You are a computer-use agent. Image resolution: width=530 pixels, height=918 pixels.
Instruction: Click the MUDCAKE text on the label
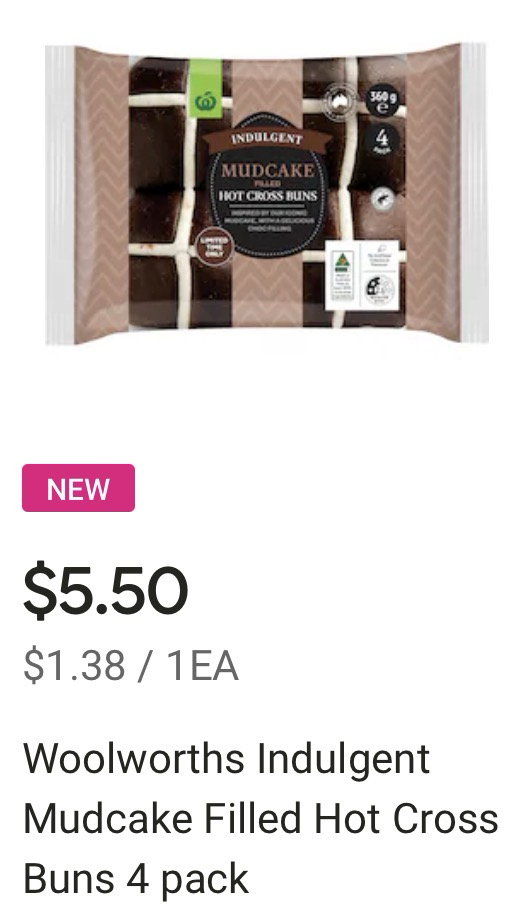point(267,170)
